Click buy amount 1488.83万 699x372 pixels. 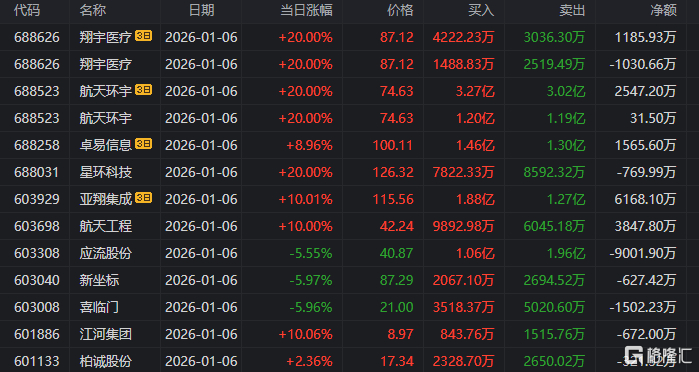click(463, 64)
